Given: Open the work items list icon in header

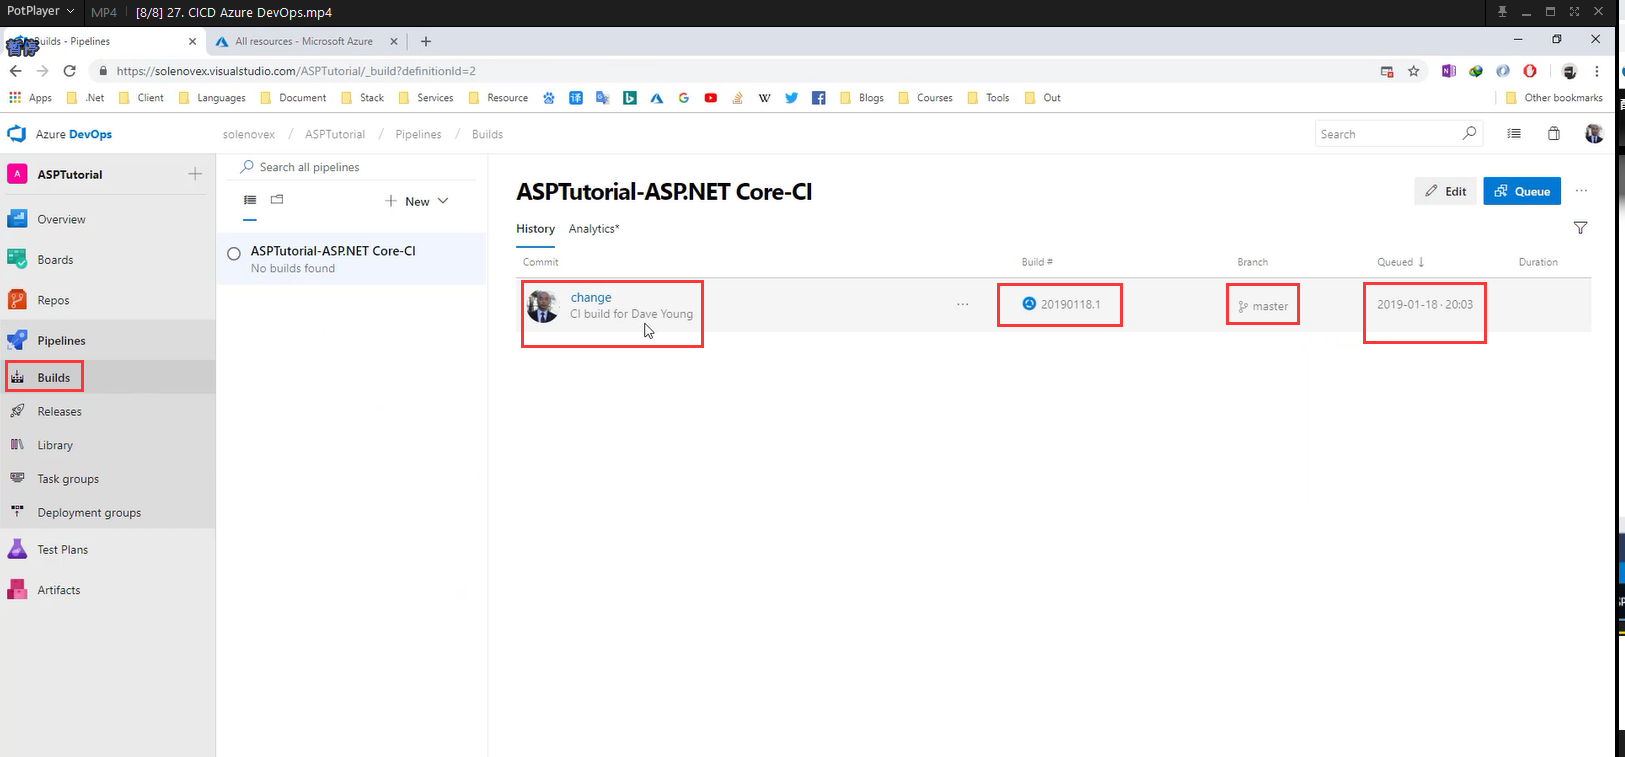Looking at the screenshot, I should click(1514, 133).
